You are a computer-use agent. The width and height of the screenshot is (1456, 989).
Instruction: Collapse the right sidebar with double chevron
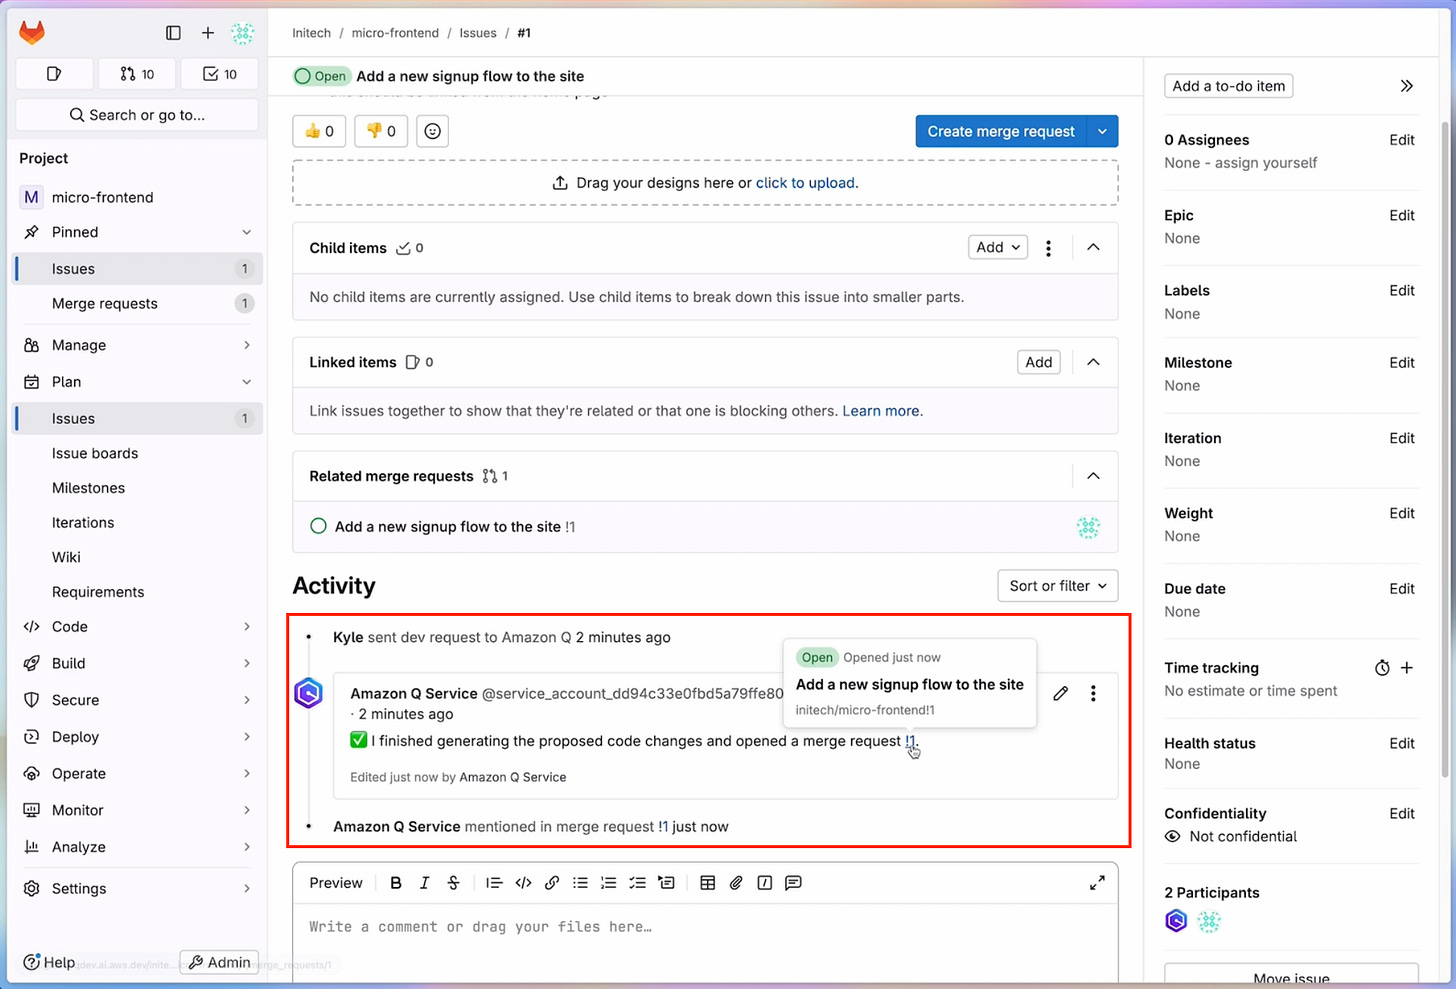click(1406, 86)
